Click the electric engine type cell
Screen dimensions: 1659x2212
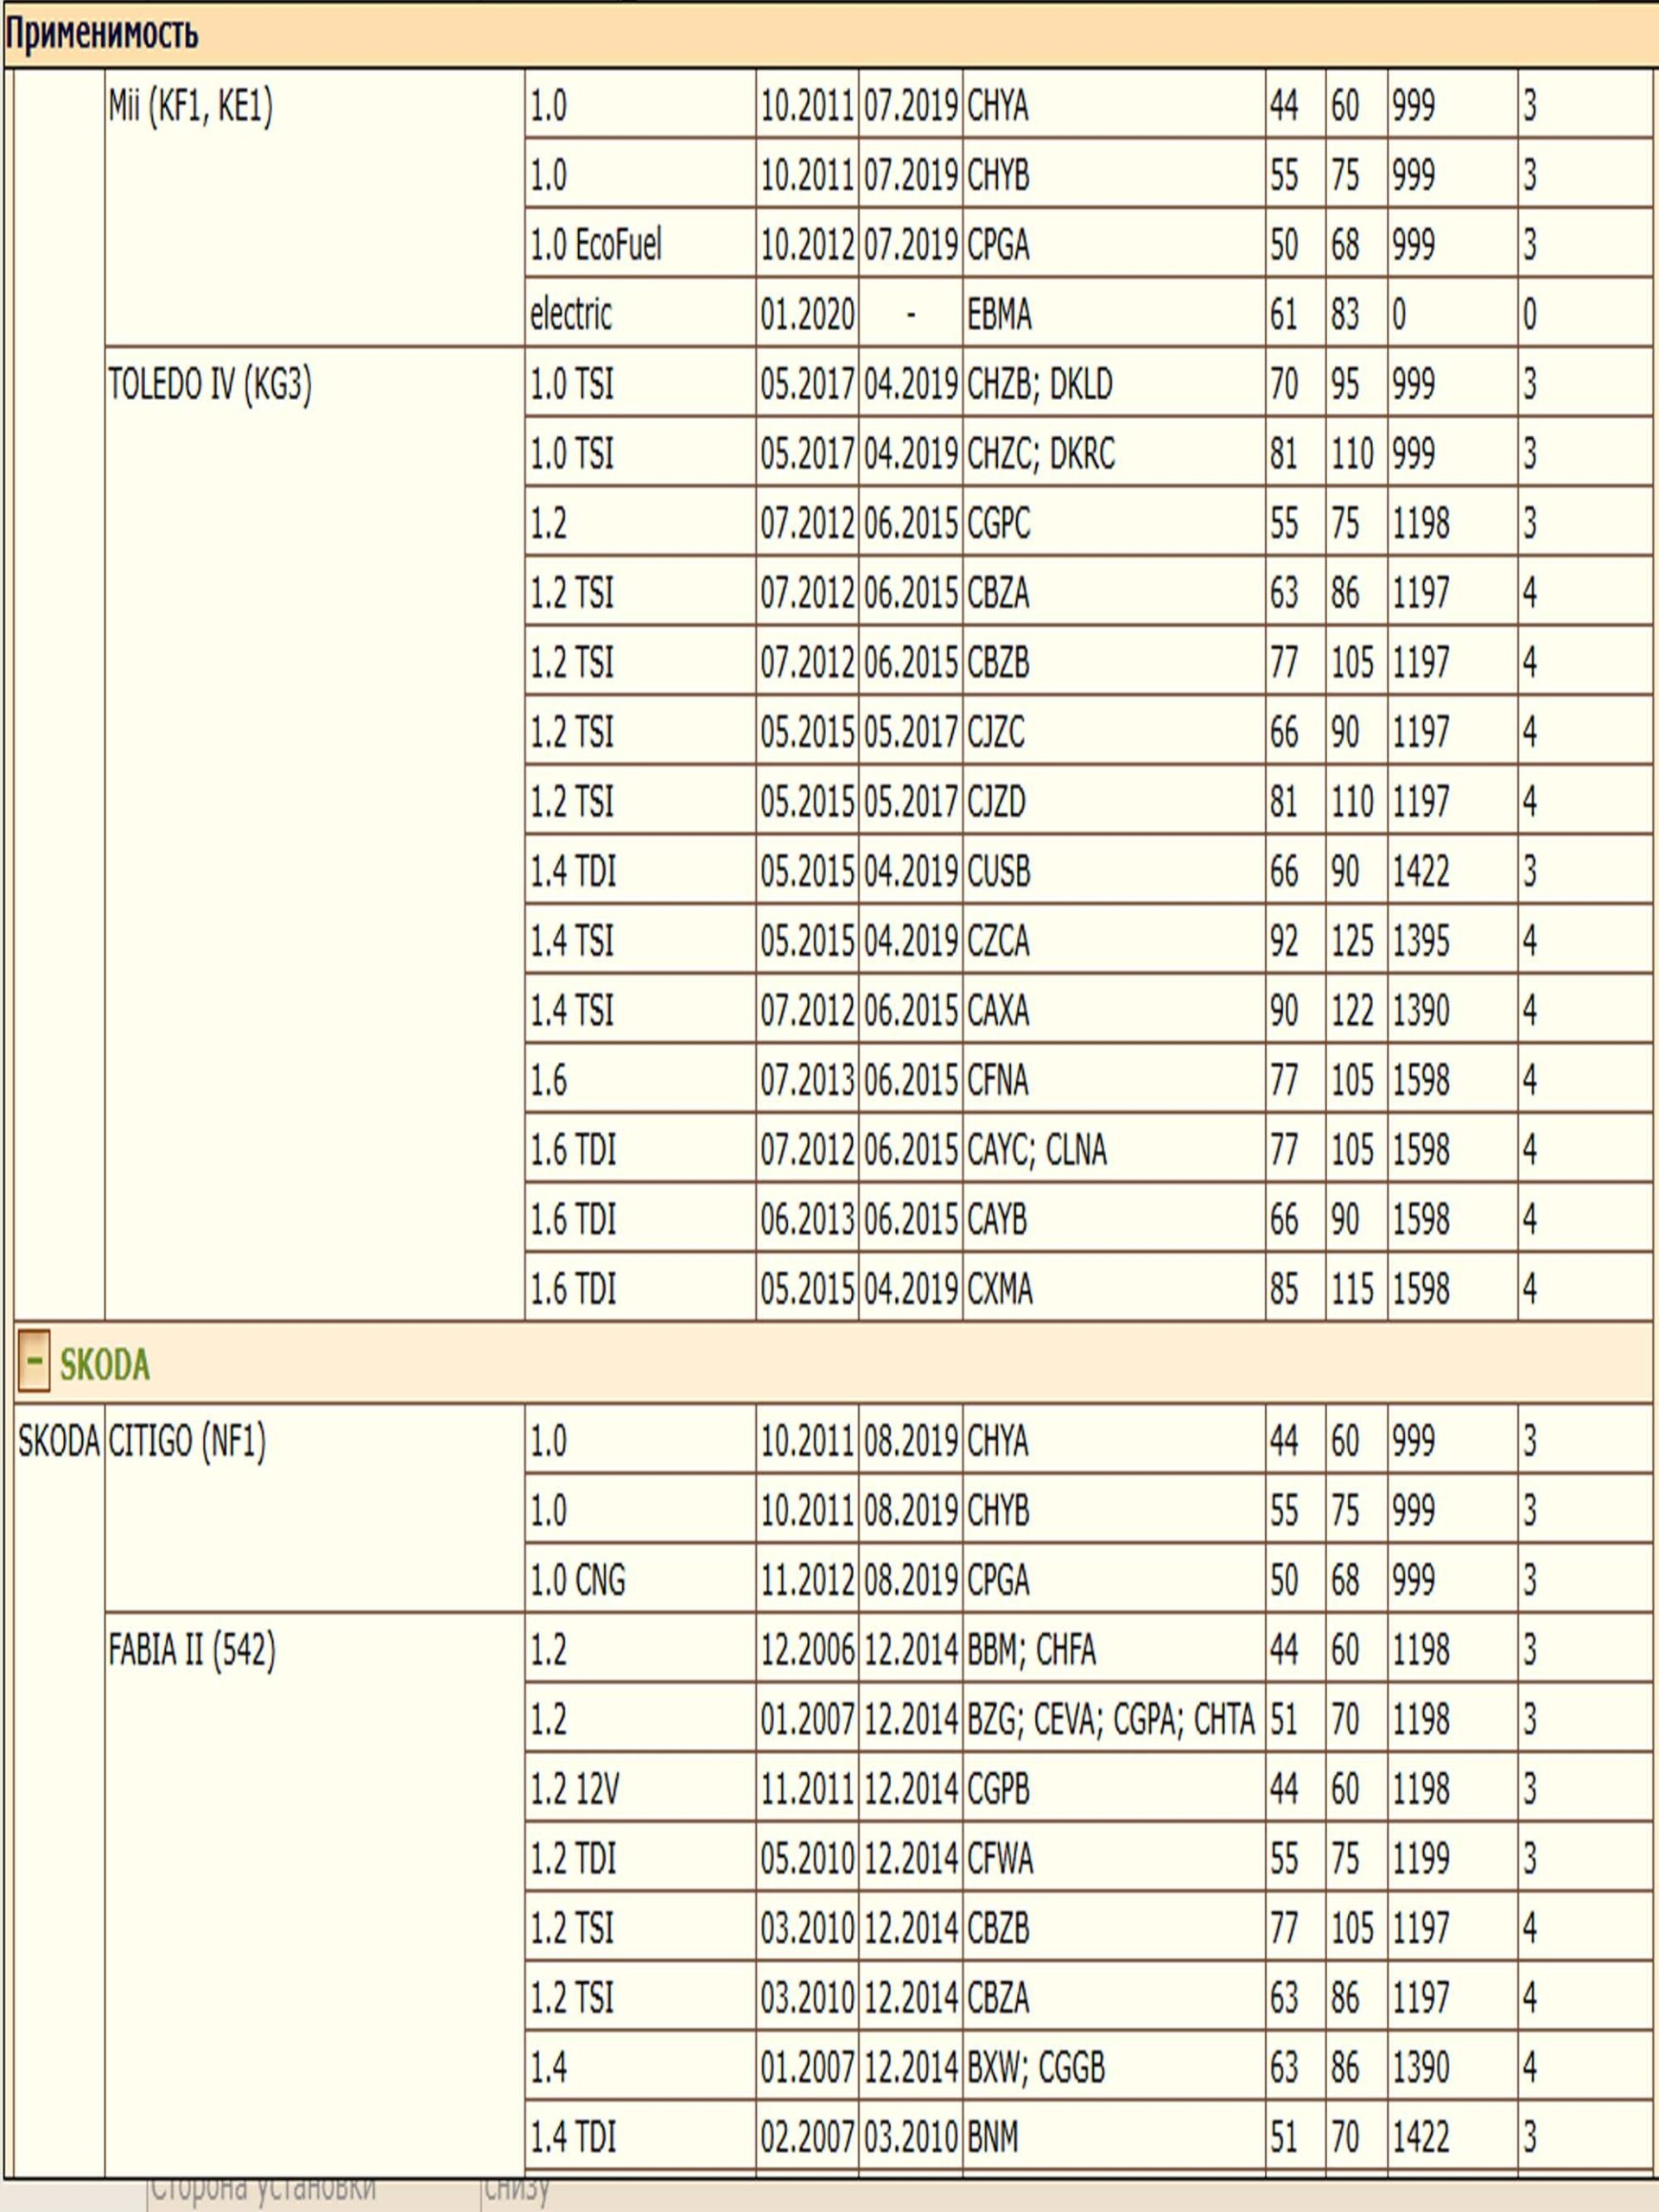click(570, 315)
